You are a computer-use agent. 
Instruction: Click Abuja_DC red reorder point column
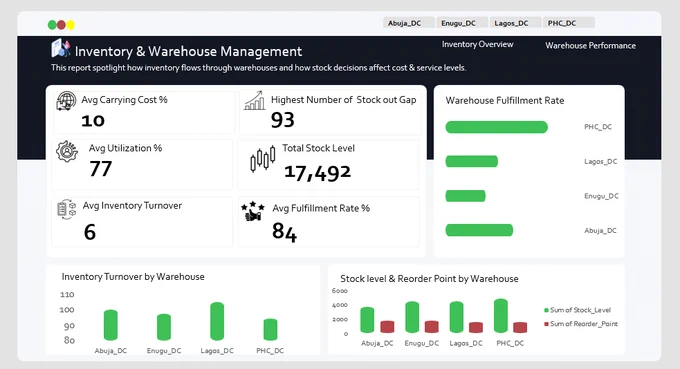coord(387,327)
